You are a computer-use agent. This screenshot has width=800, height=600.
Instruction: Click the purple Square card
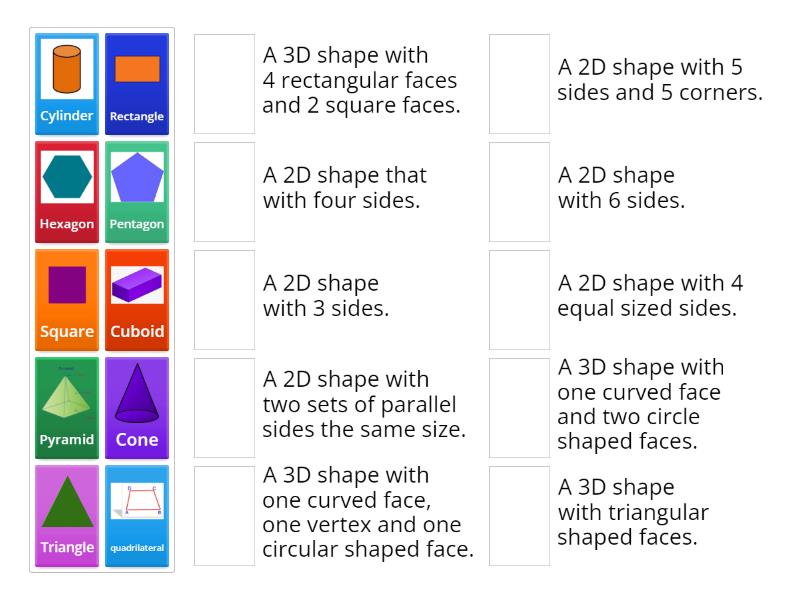[x=67, y=300]
